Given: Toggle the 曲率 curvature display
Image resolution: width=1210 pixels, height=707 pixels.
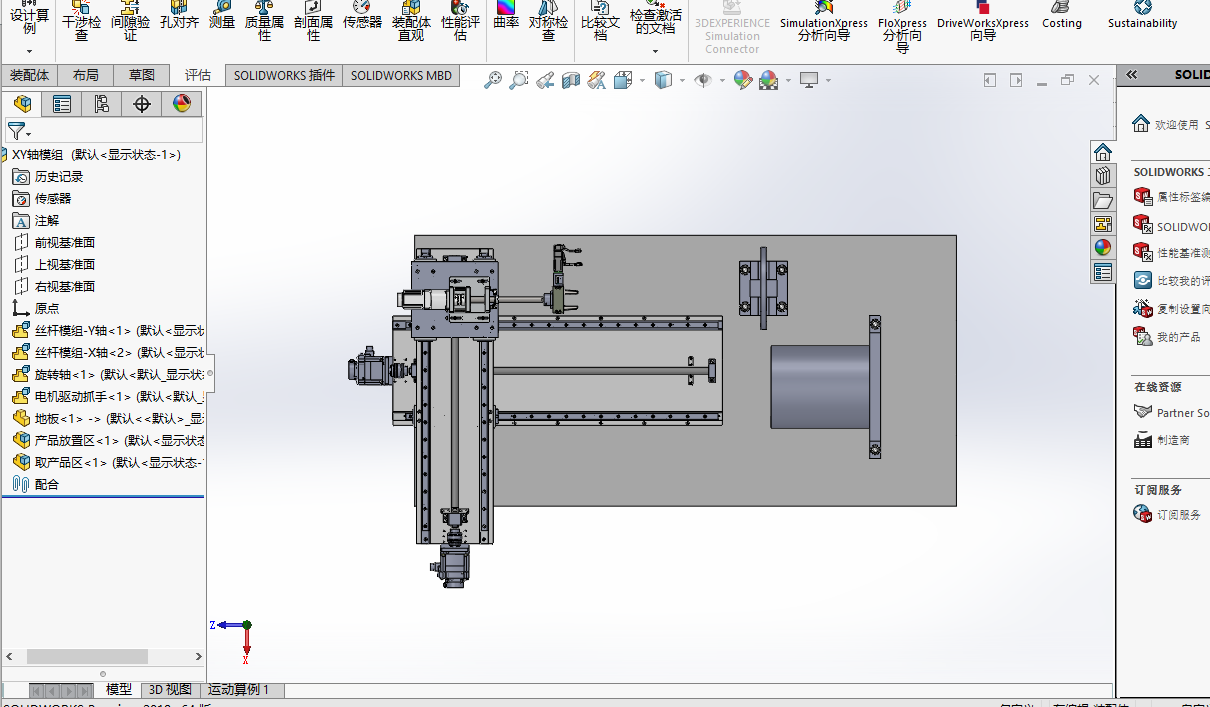Looking at the screenshot, I should point(506,16).
